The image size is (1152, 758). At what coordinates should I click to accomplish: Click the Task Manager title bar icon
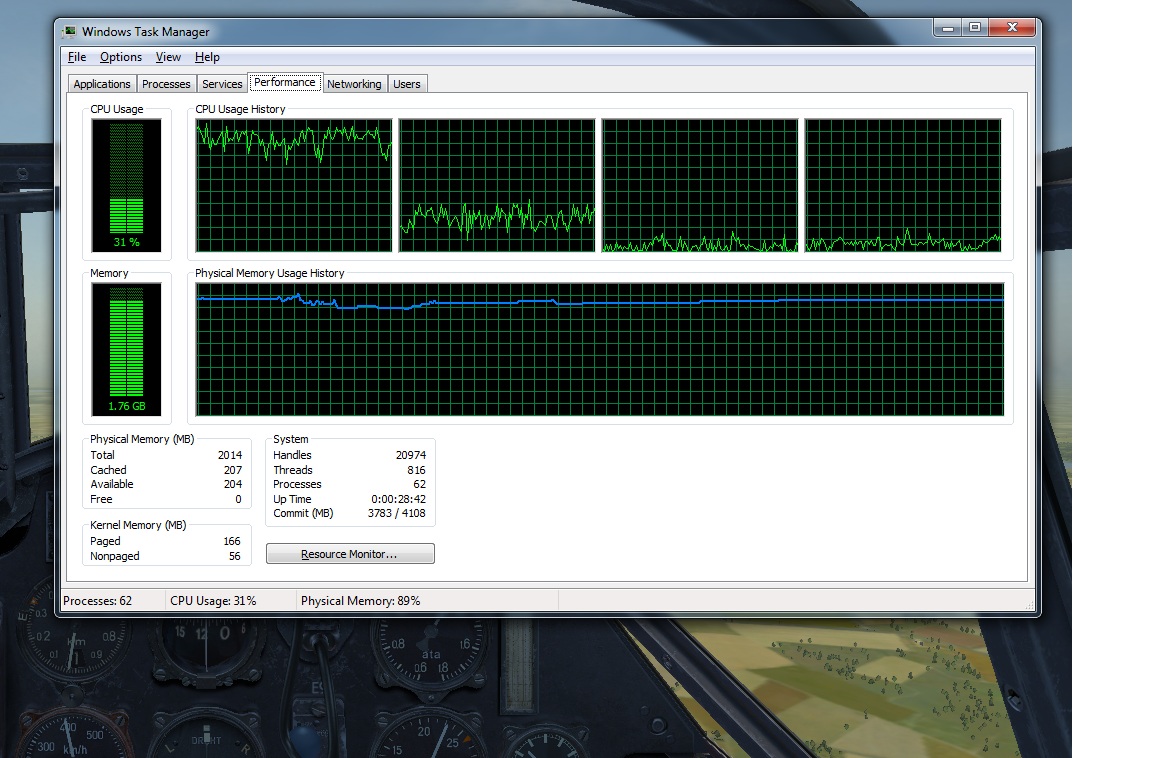70,31
